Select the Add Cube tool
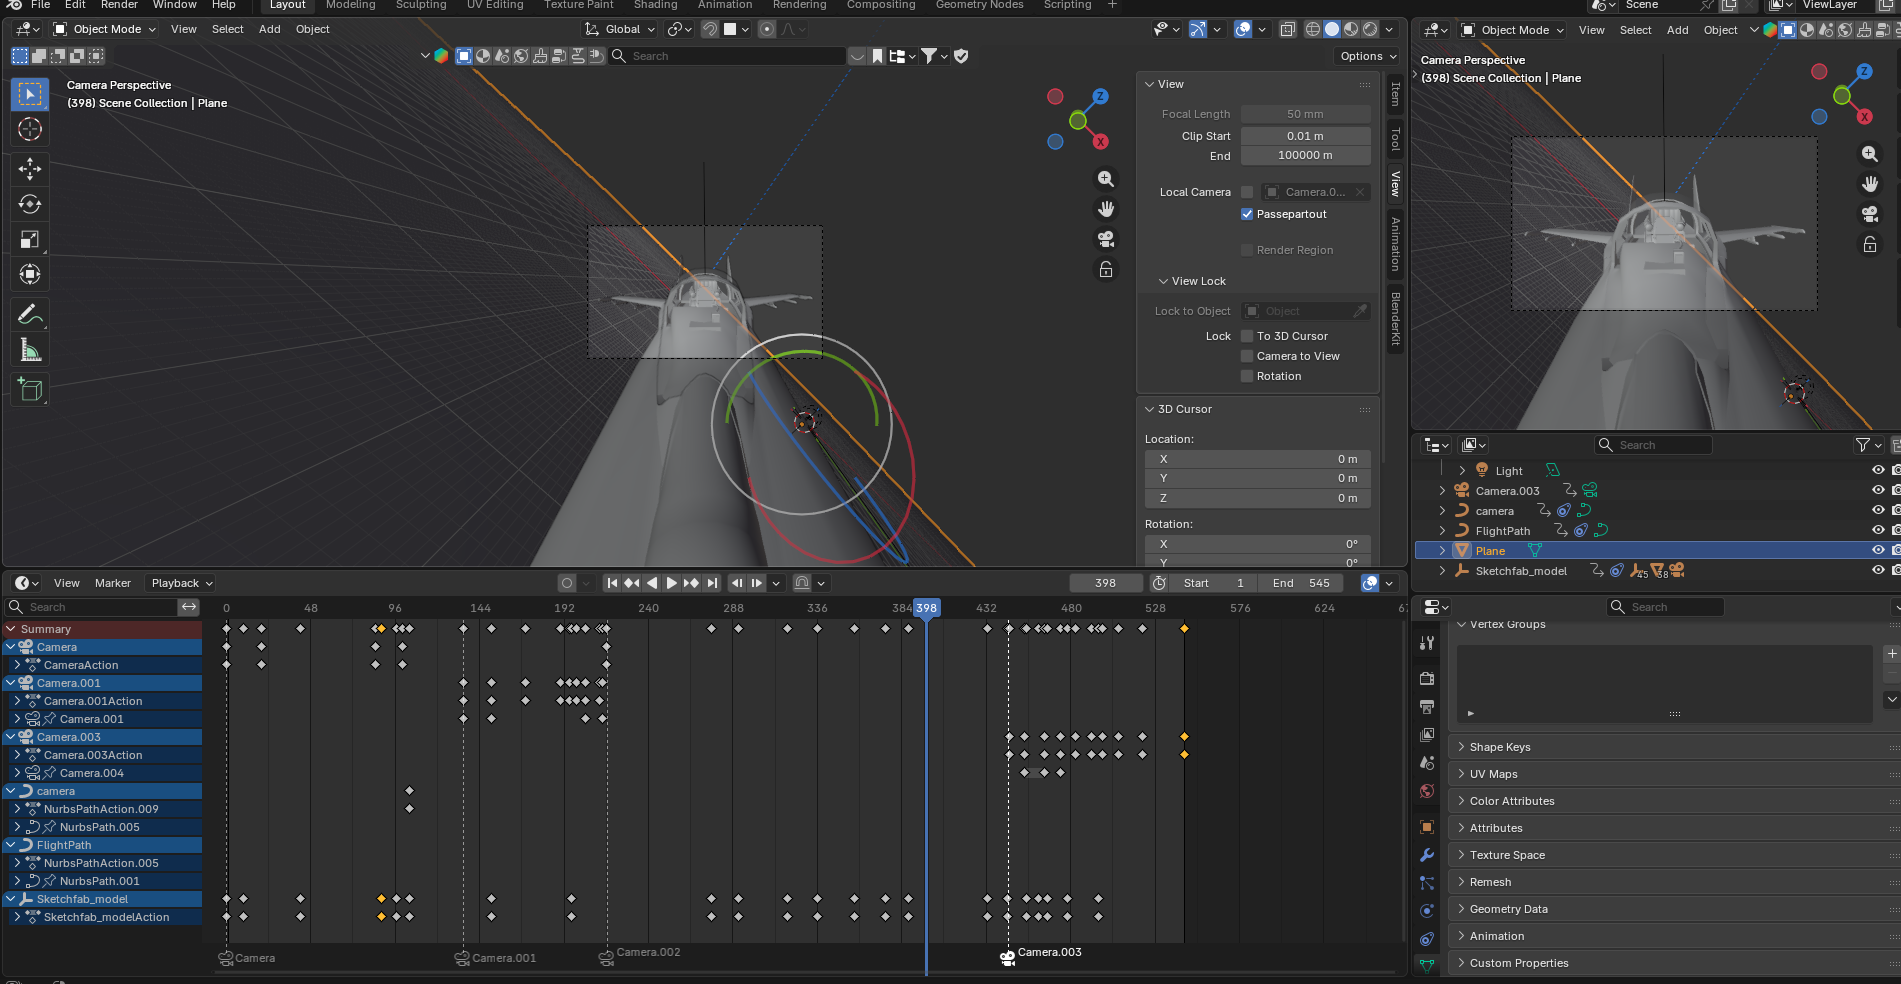The width and height of the screenshot is (1901, 984). click(30, 389)
